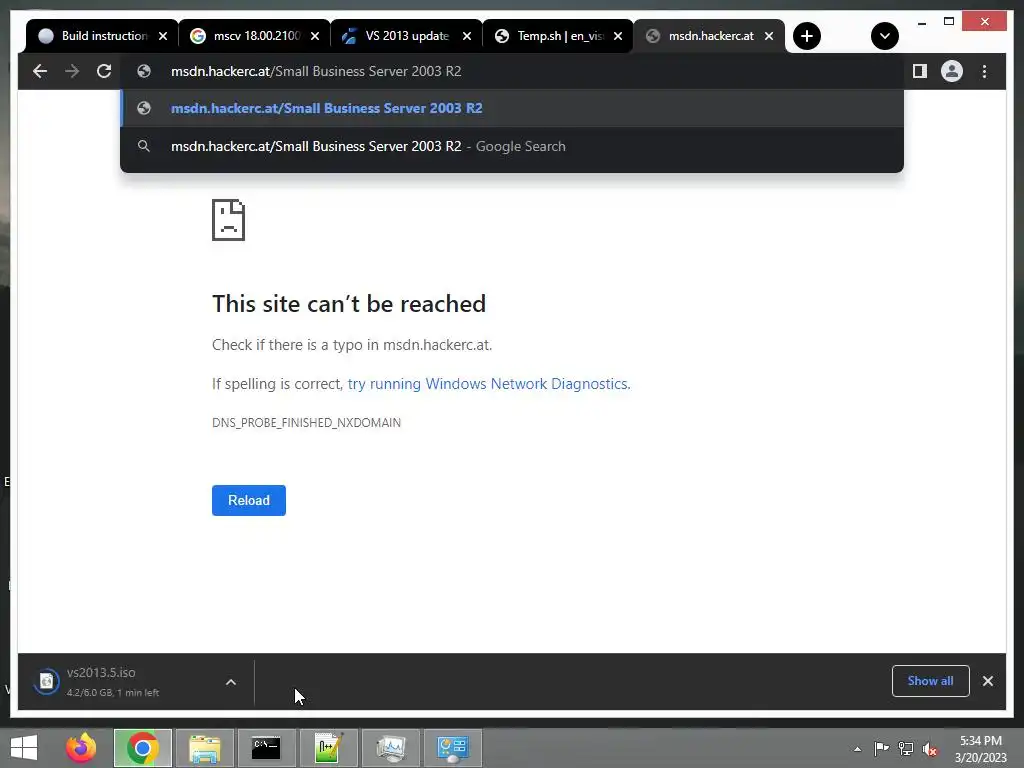Close the mscv 18.00.2100 tab

click(315, 37)
